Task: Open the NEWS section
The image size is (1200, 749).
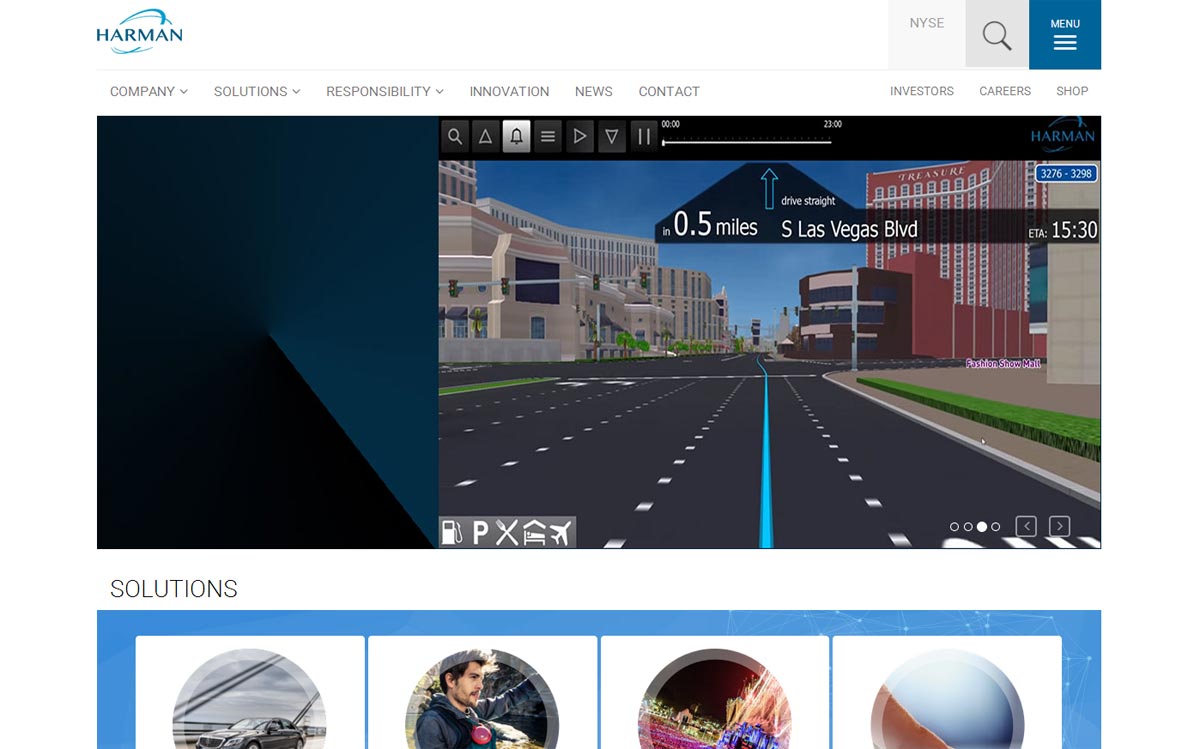Action: 594,91
